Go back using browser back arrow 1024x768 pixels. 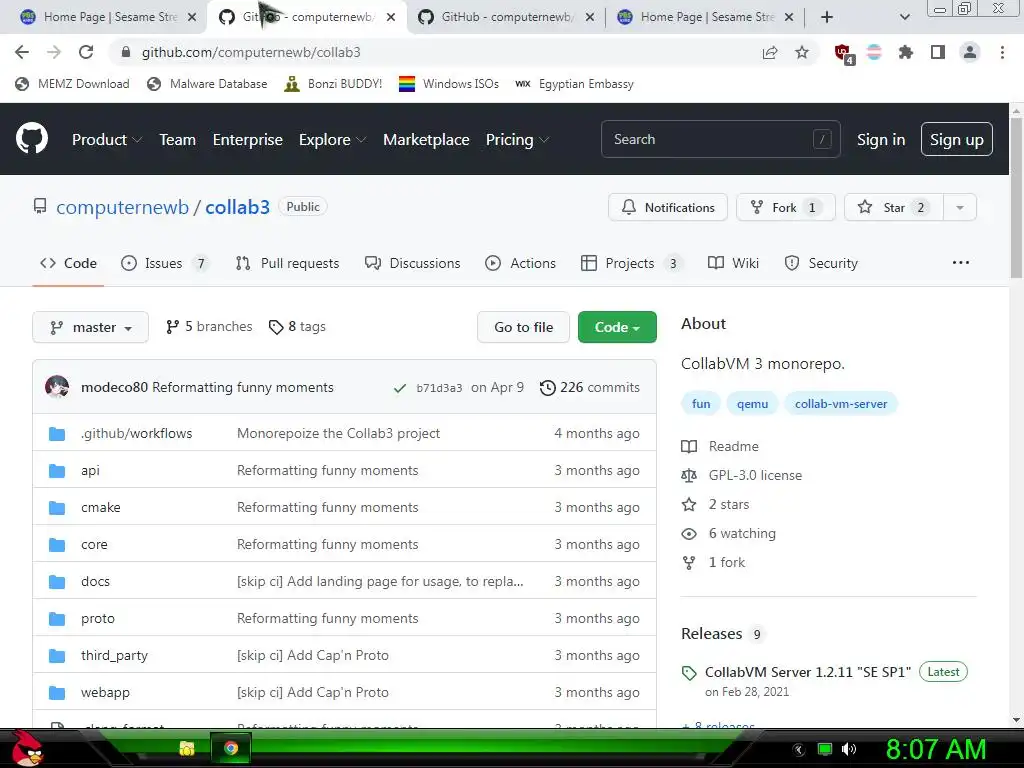pos(22,52)
